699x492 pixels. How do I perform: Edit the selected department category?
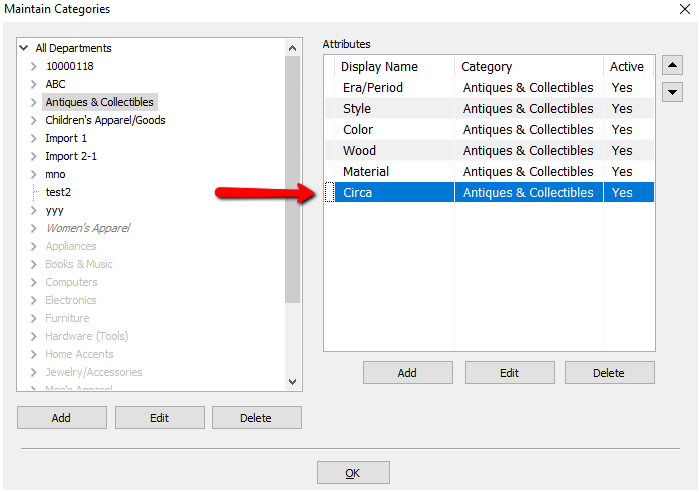160,418
